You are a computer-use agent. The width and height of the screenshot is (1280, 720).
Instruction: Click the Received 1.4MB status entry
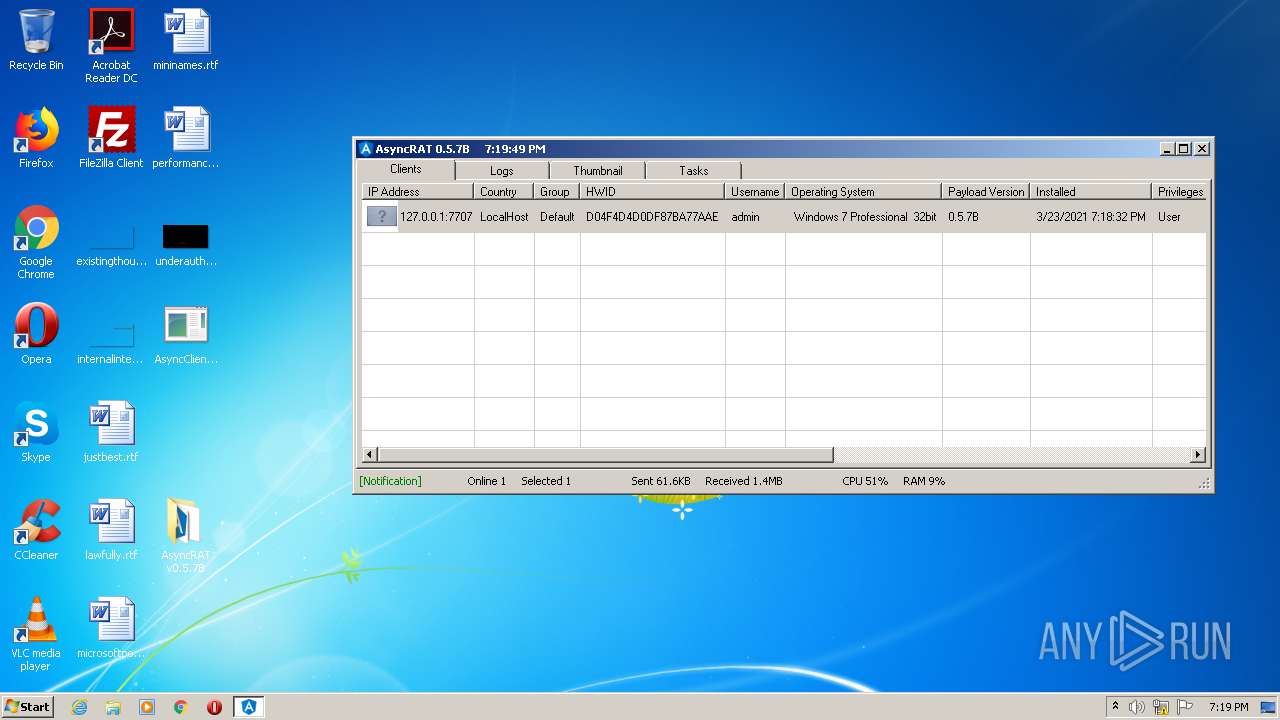[x=744, y=481]
